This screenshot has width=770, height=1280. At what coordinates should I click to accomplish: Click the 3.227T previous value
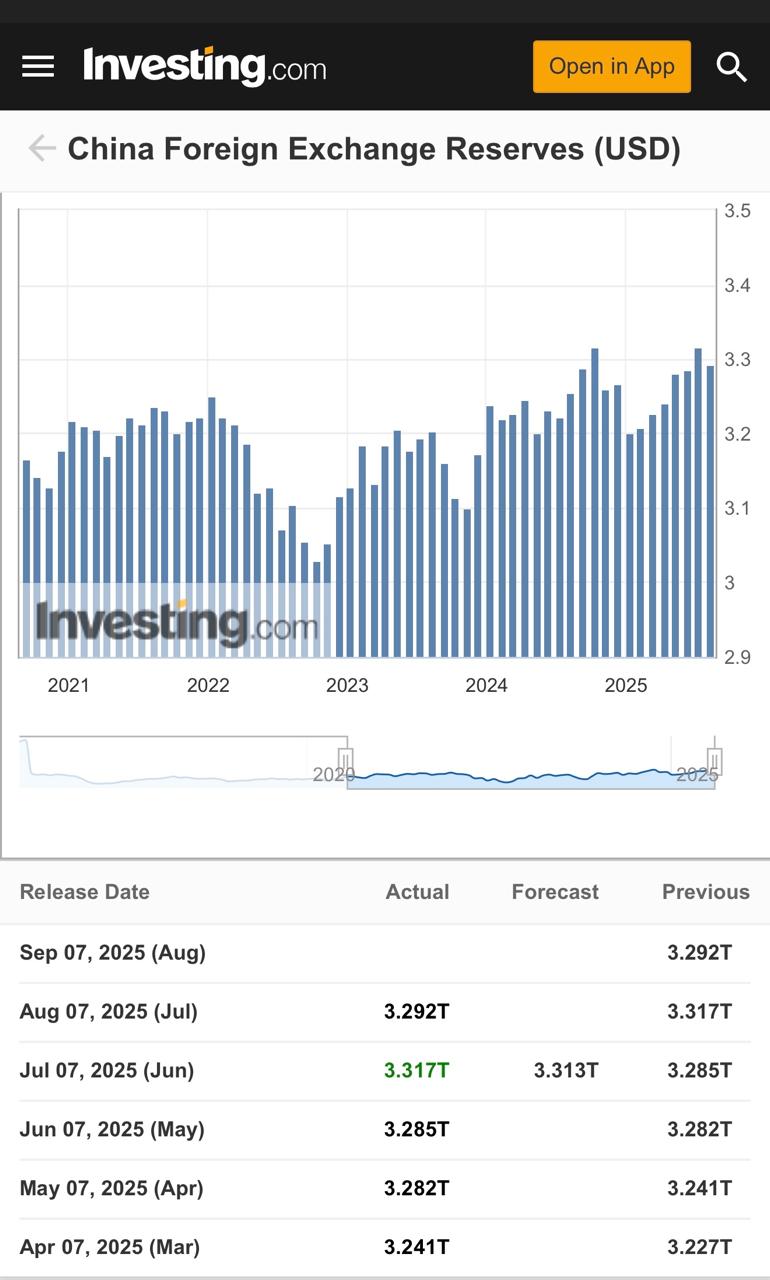point(700,1248)
